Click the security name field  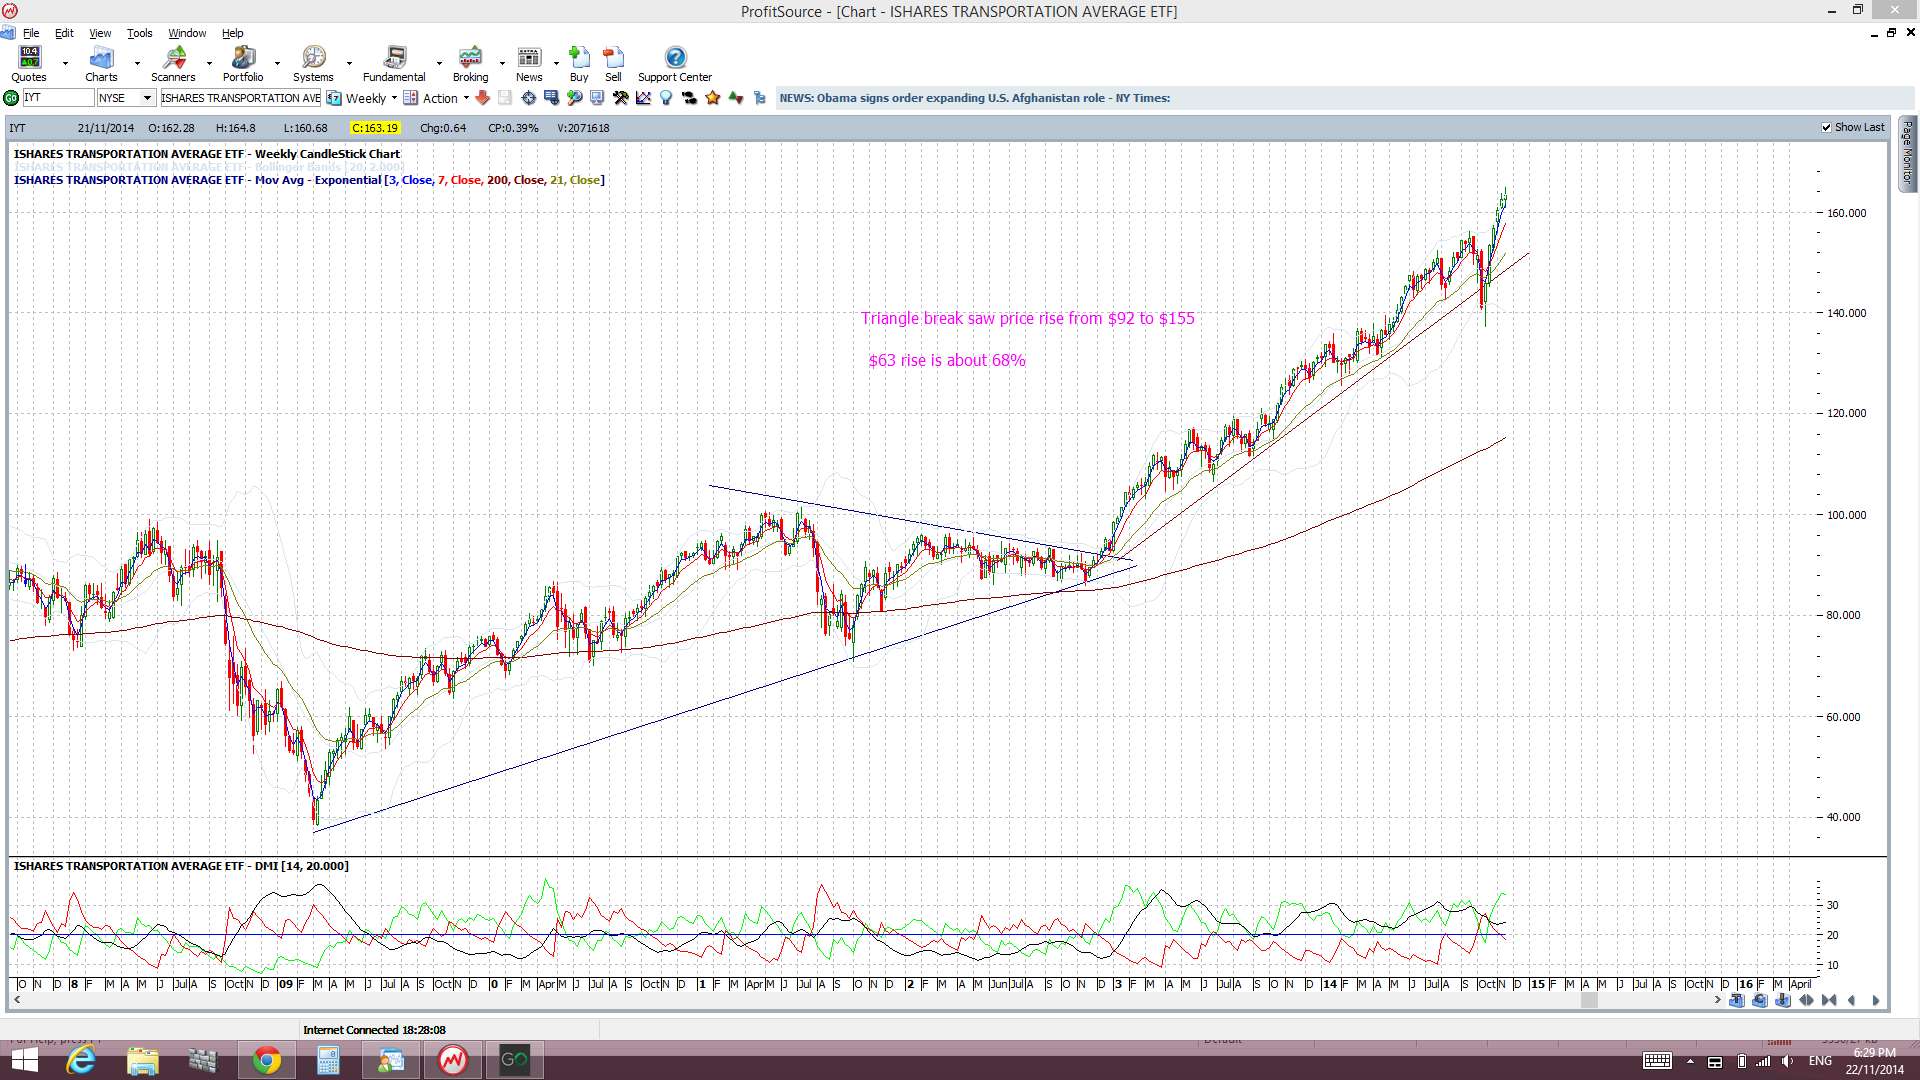(x=240, y=98)
